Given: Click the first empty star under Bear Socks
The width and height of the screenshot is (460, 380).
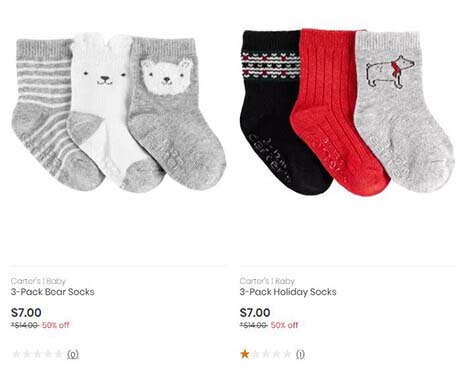Looking at the screenshot, I should tap(16, 354).
